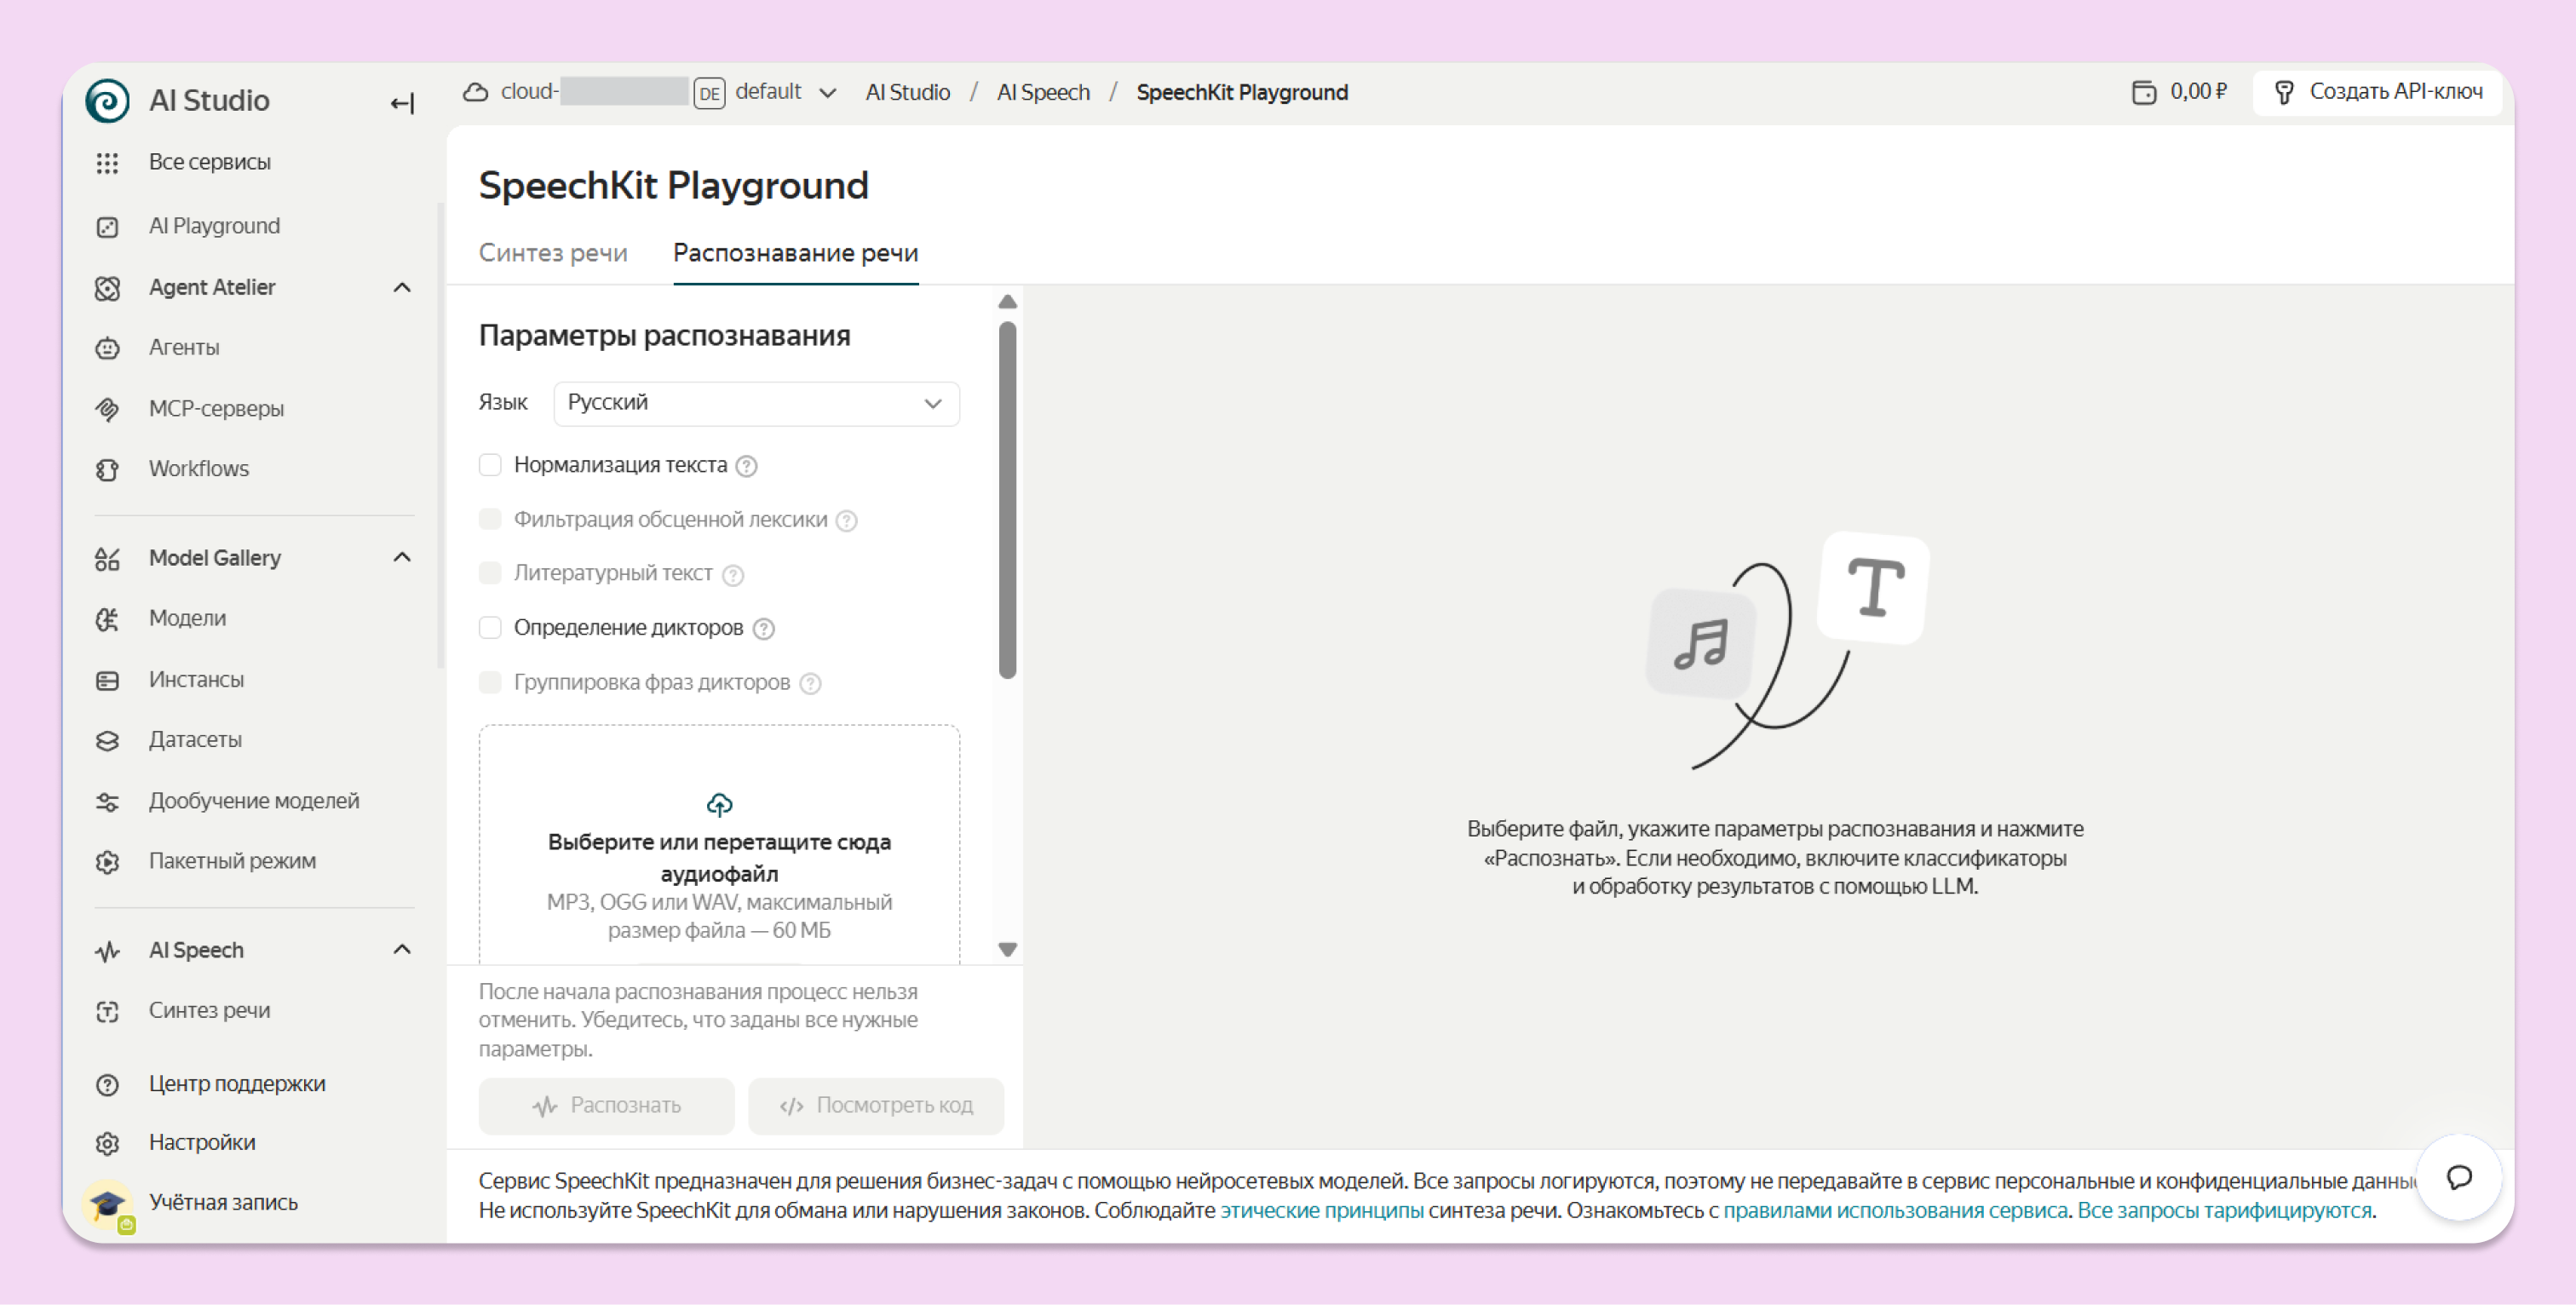The height and width of the screenshot is (1305, 2576).
Task: Enable the Определение дикторов checkbox
Action: pyautogui.click(x=490, y=627)
